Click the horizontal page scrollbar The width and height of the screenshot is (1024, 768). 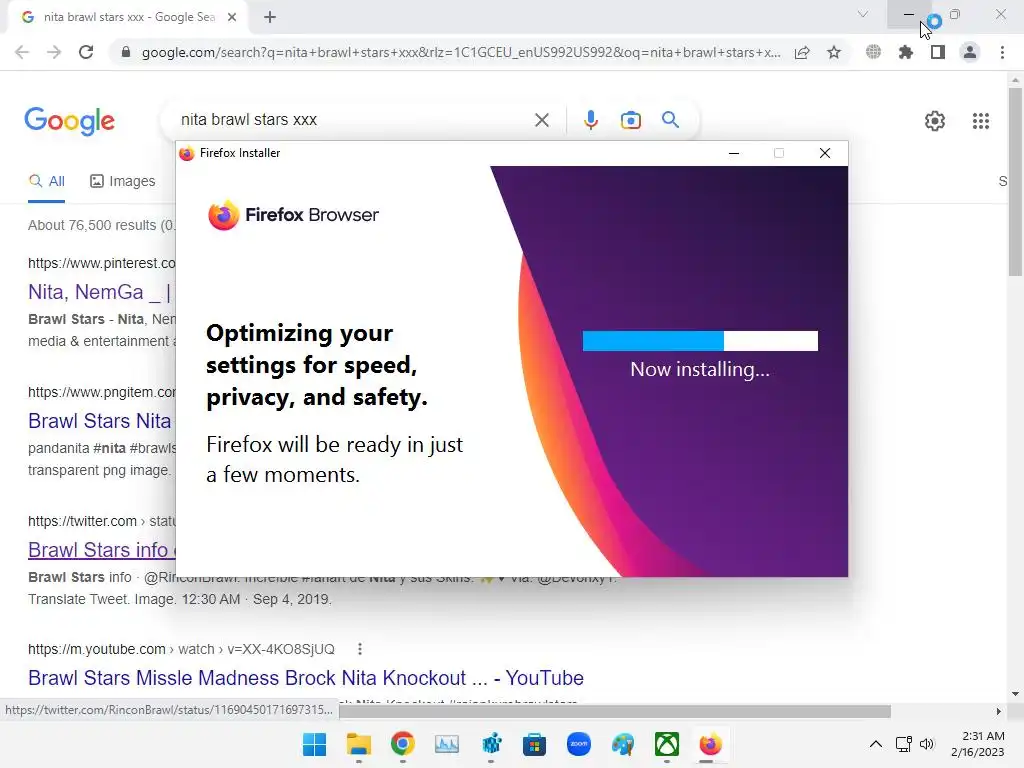click(x=615, y=711)
